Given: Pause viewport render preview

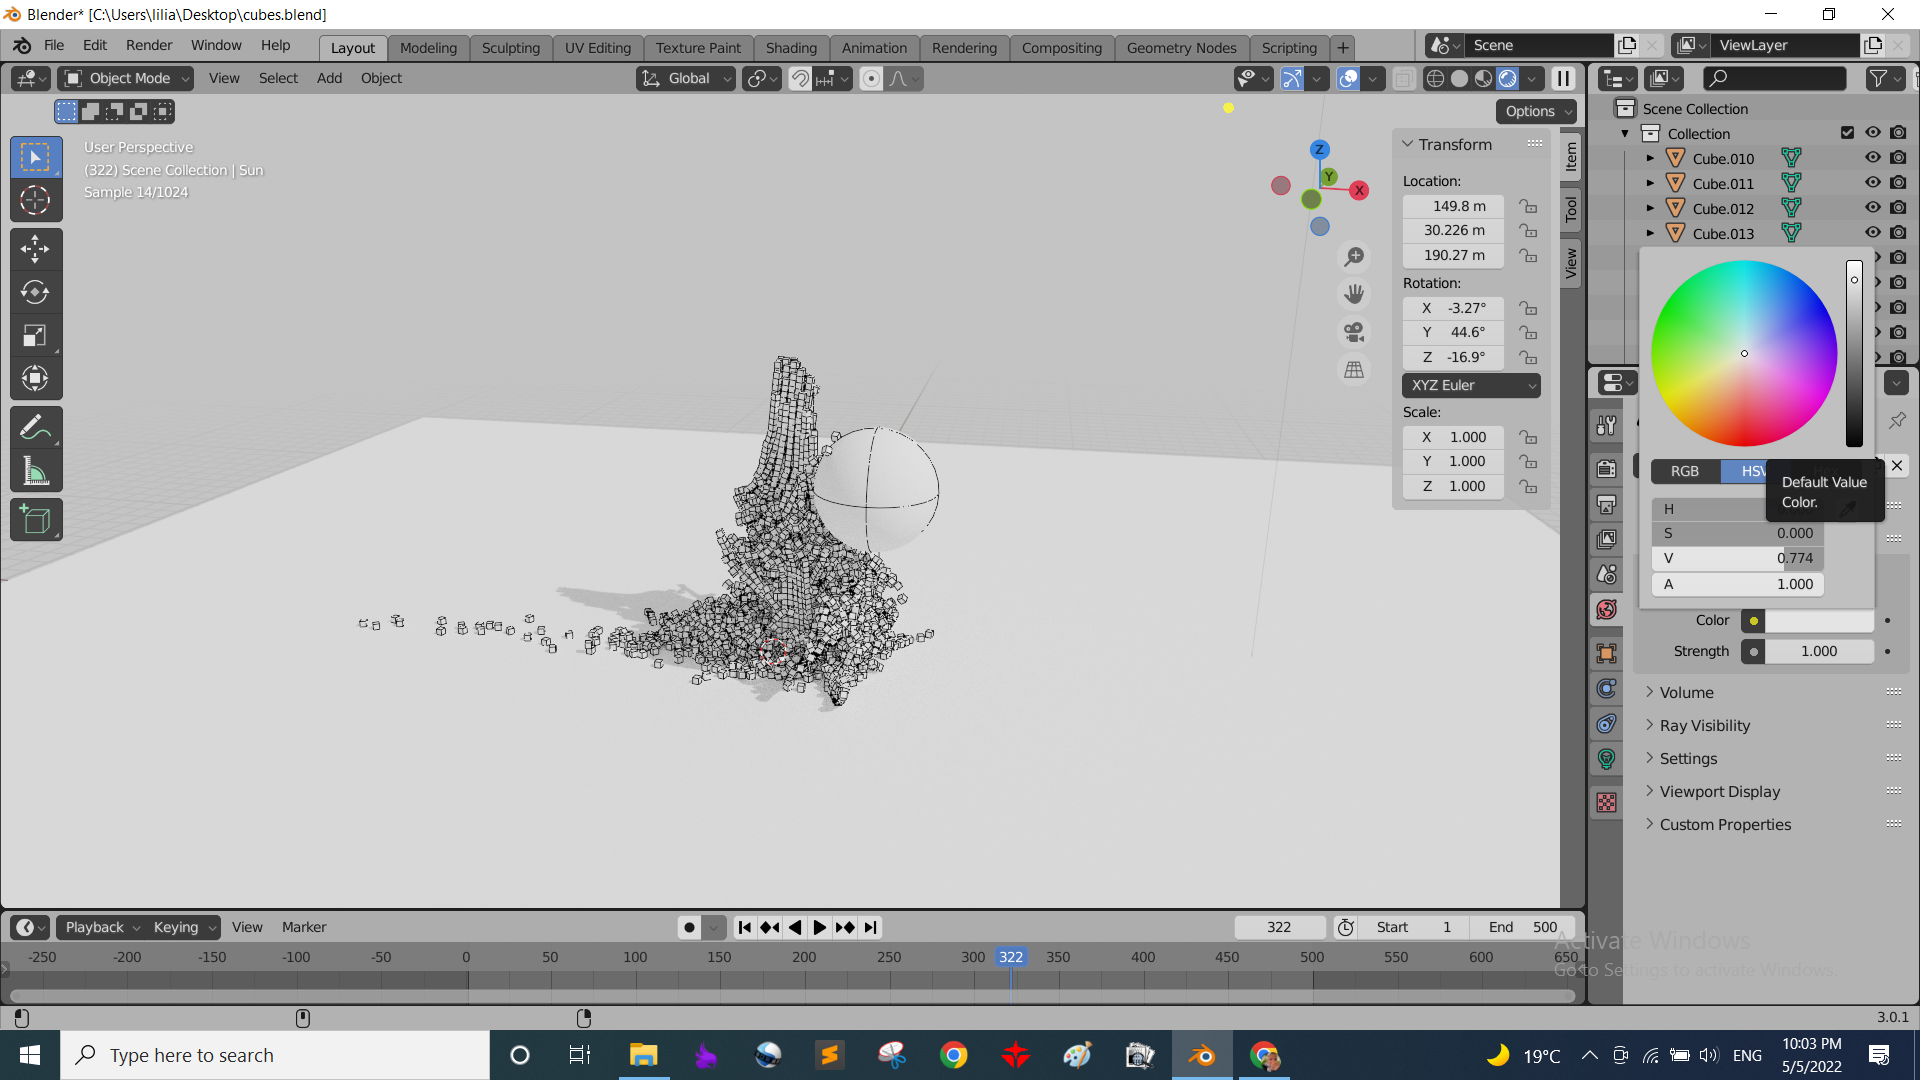Looking at the screenshot, I should [x=1563, y=78].
